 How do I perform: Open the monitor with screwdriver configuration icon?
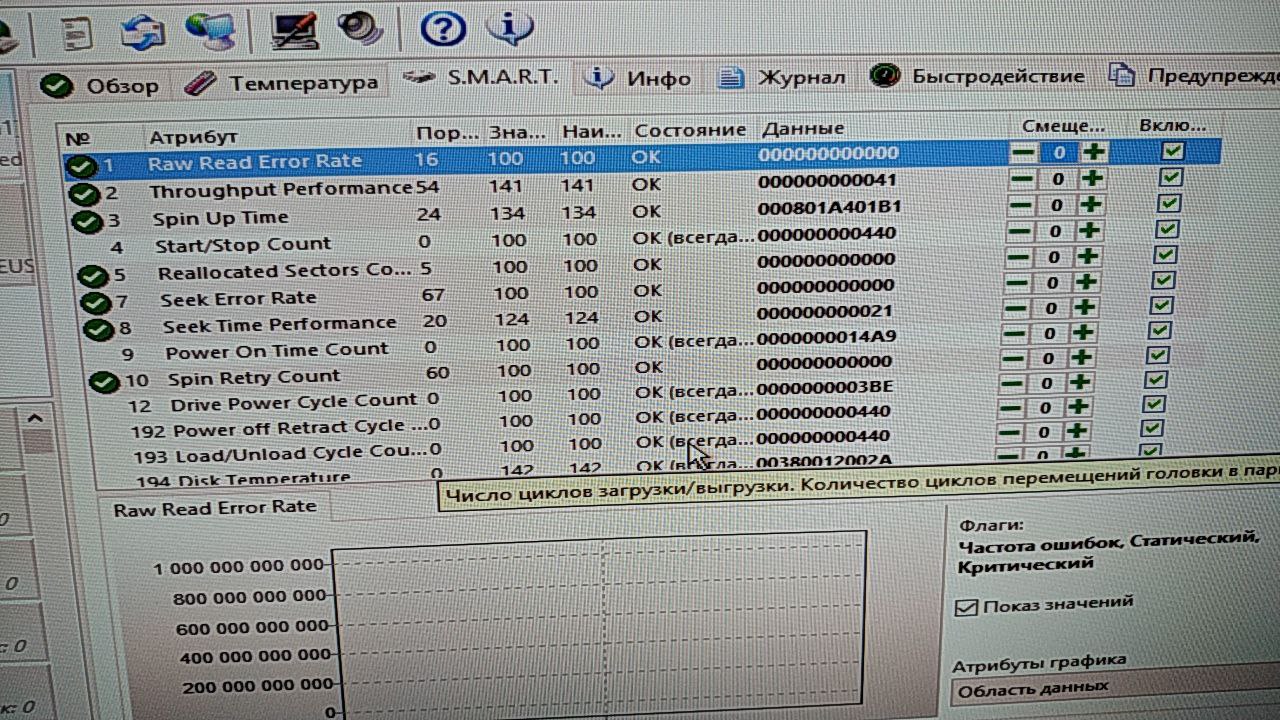295,29
